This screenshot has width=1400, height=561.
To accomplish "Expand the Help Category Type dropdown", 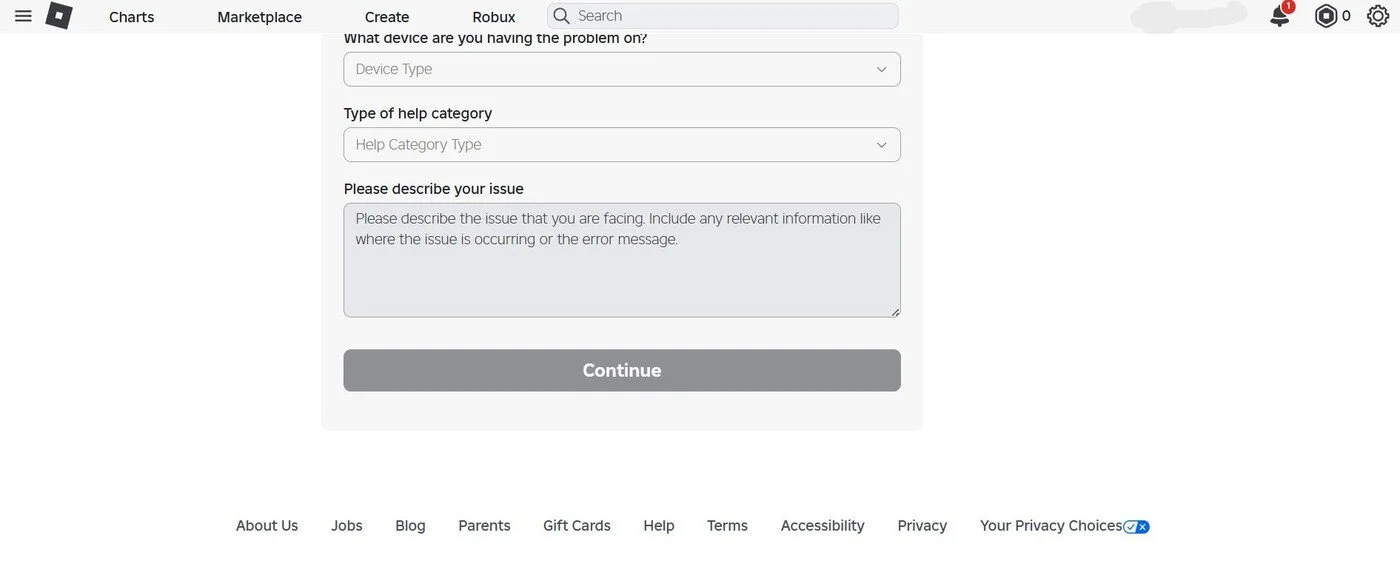I will point(622,144).
